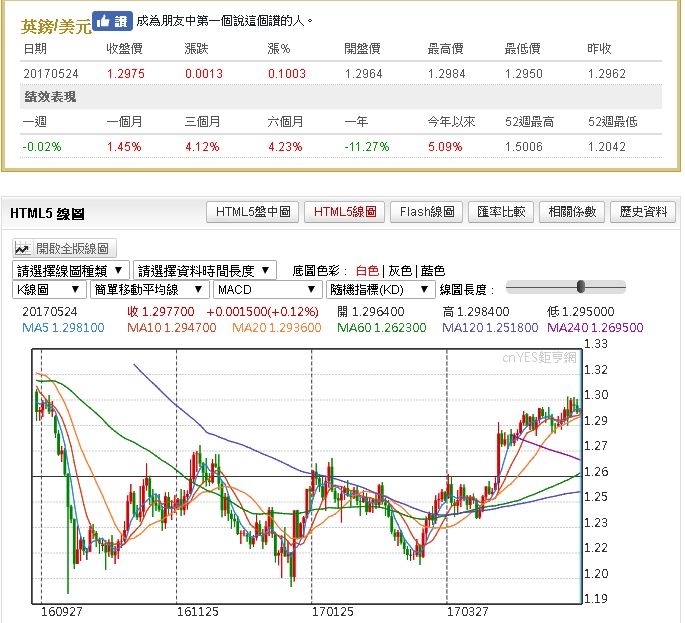
Task: Click the MA10 1.294700 legend label
Action: [172, 328]
